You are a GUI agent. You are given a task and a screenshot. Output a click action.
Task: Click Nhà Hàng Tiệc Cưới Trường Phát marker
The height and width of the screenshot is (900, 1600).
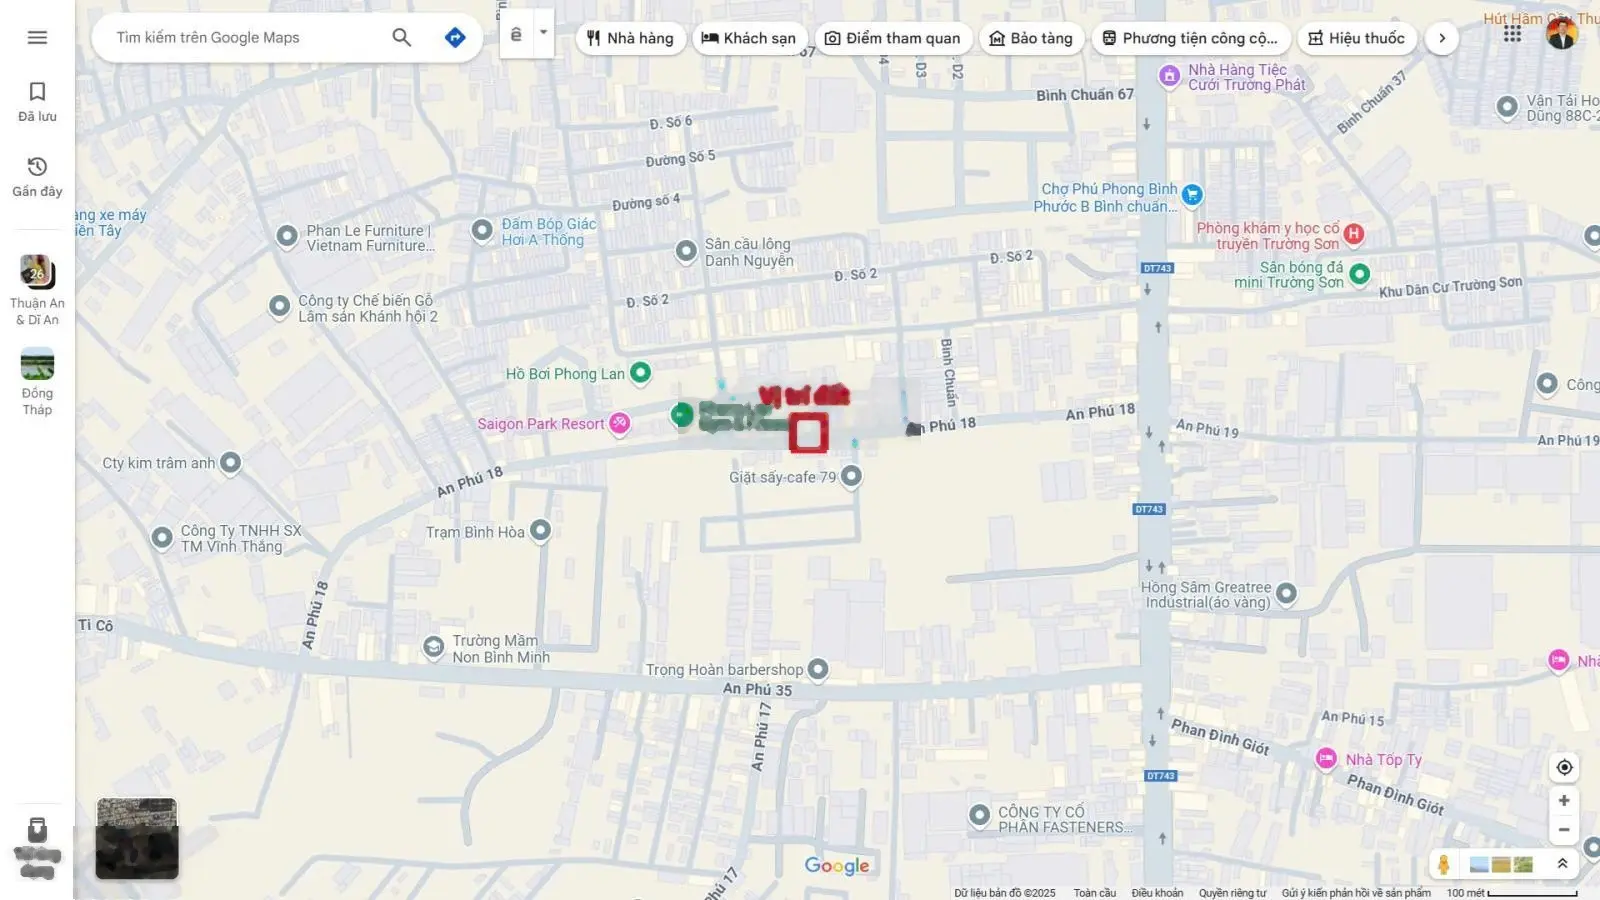tap(1169, 75)
